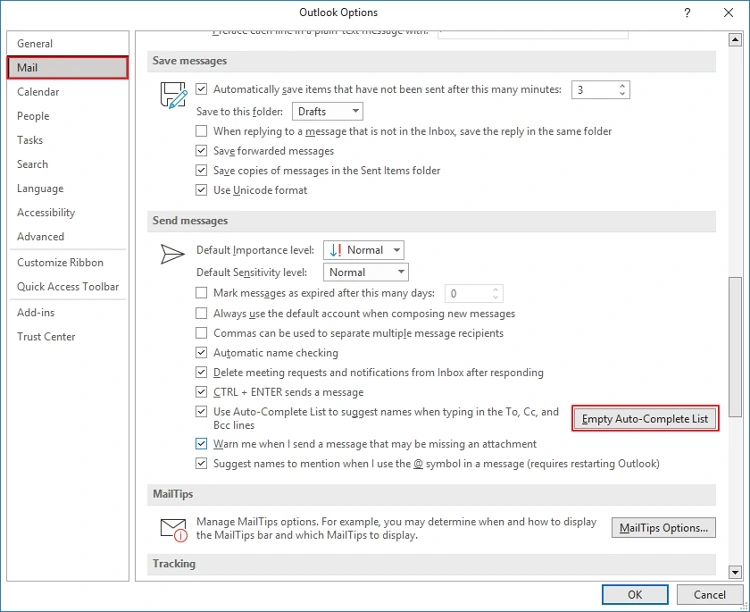The width and height of the screenshot is (750, 612).
Task: Open the Default Sensitivity level dropdown
Action: (x=366, y=272)
